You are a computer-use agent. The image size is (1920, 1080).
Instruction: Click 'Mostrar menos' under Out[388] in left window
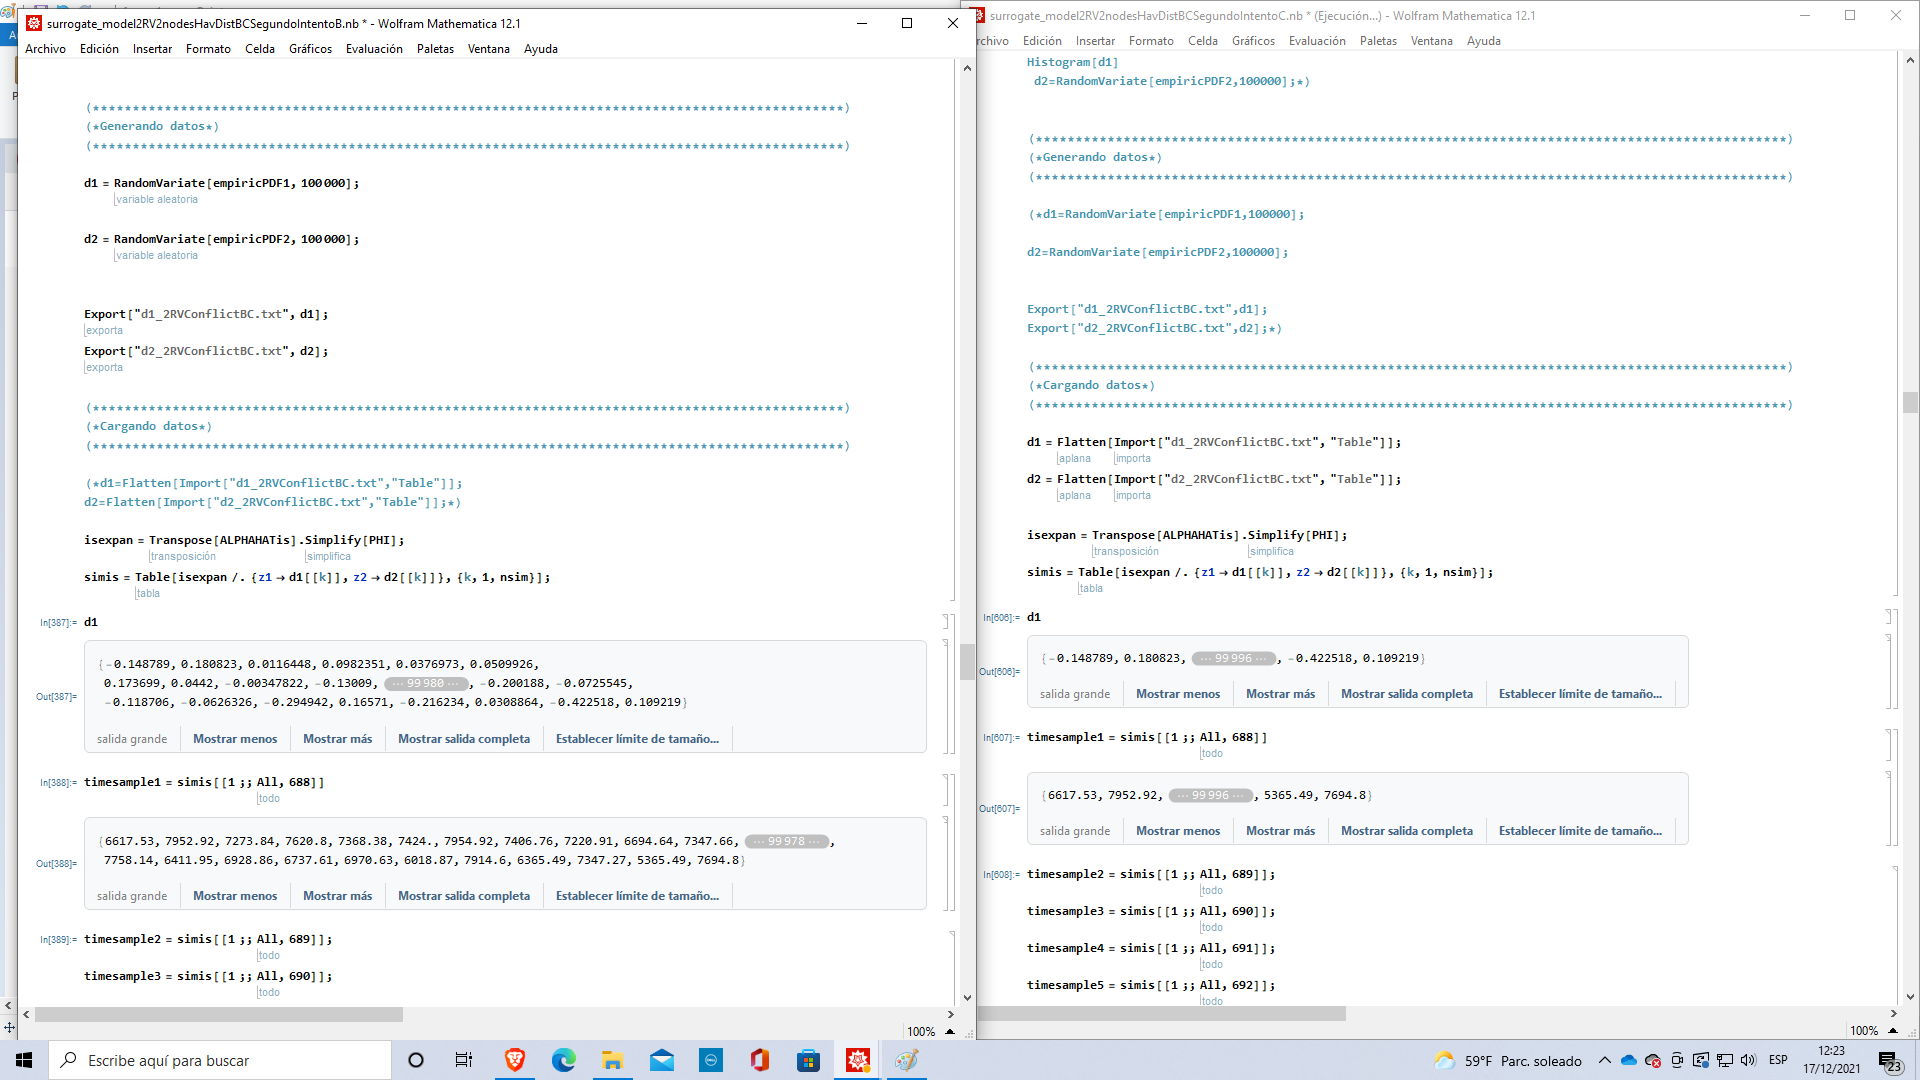(235, 896)
